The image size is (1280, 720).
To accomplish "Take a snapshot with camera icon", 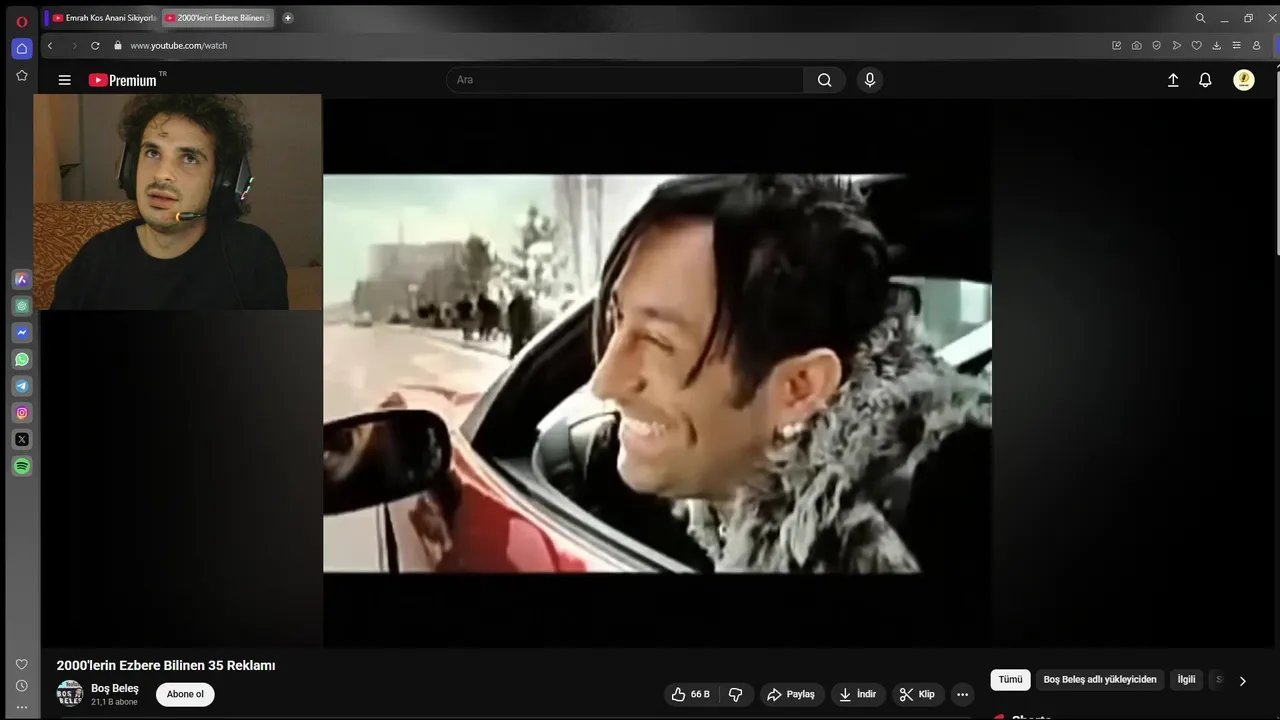I will coord(1137,45).
